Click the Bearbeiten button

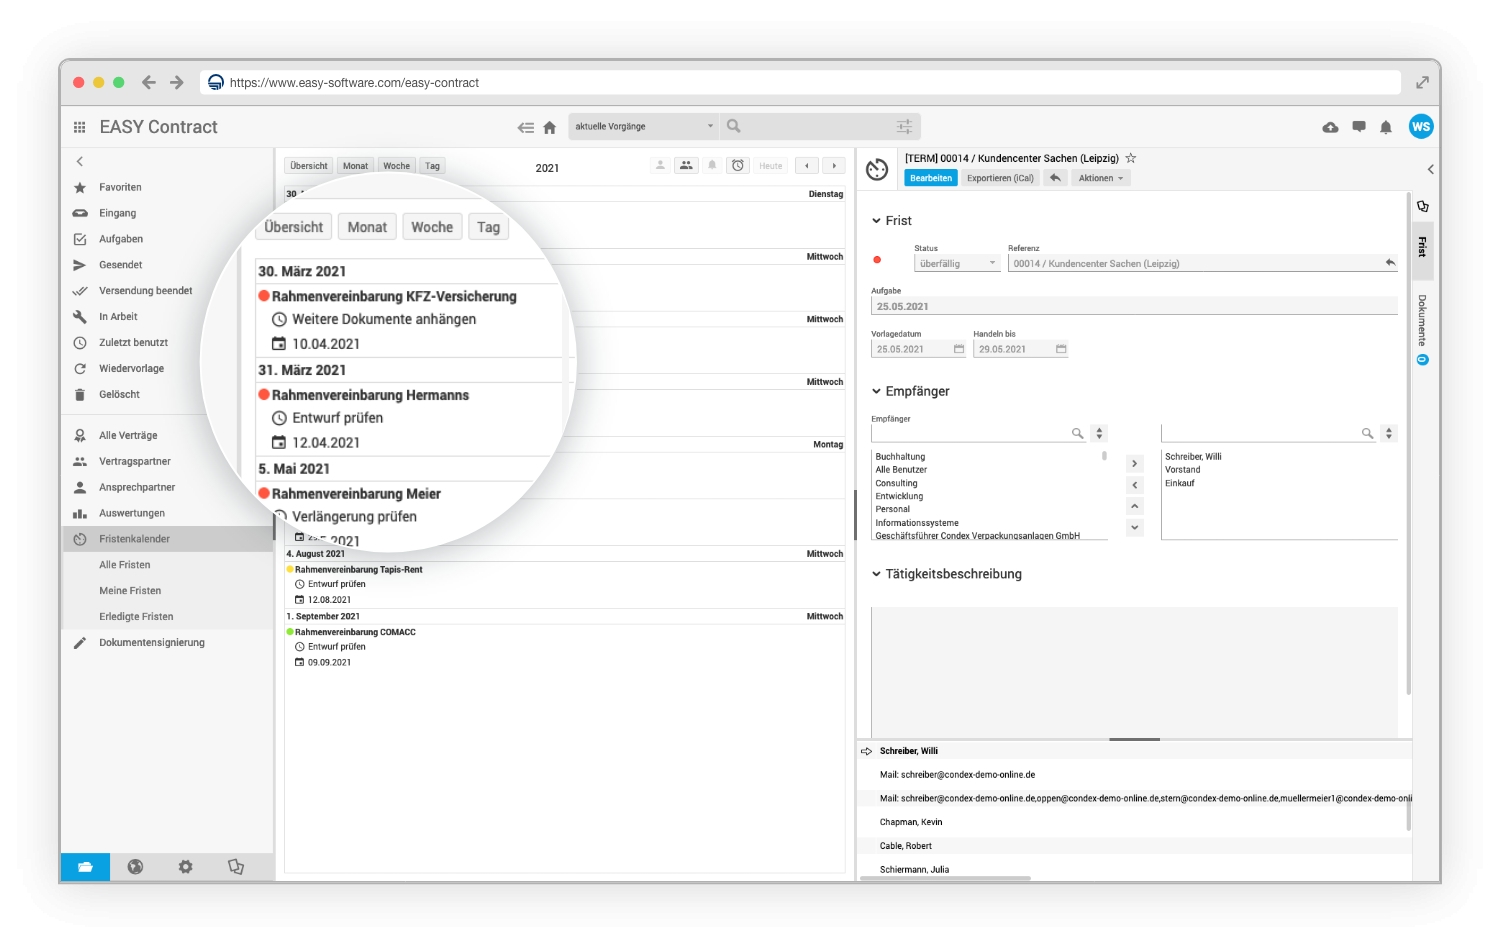(x=931, y=178)
